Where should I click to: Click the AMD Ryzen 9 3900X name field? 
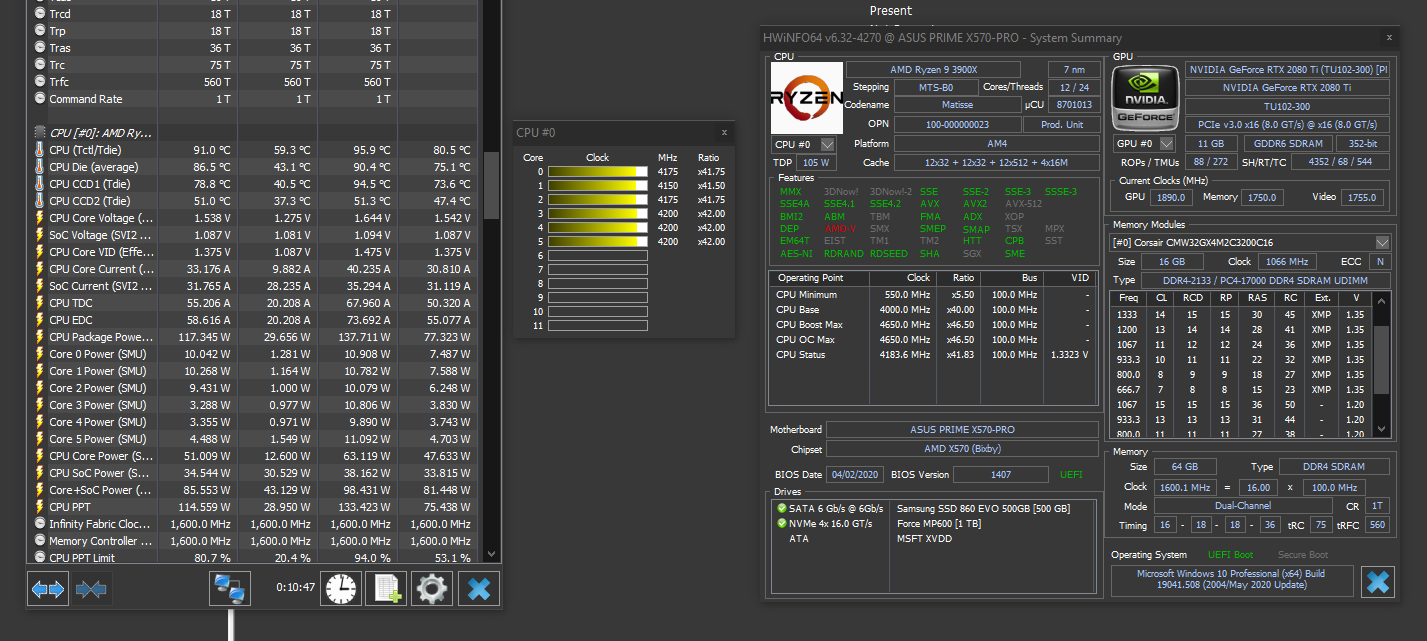pos(933,69)
